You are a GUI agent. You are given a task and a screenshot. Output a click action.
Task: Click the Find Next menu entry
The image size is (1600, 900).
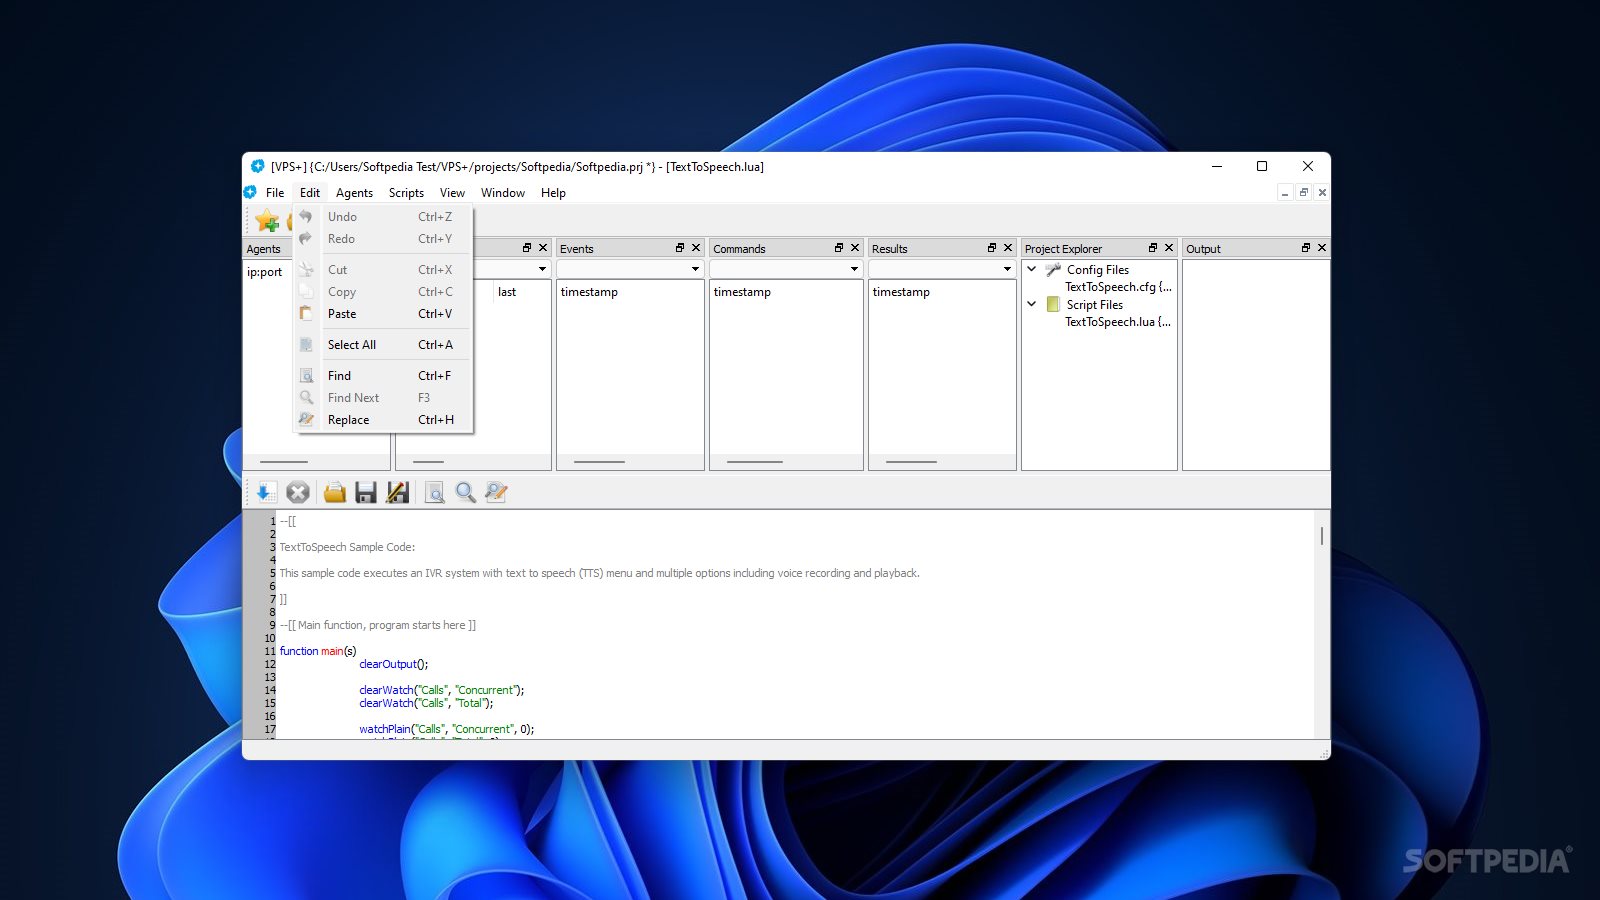(383, 398)
